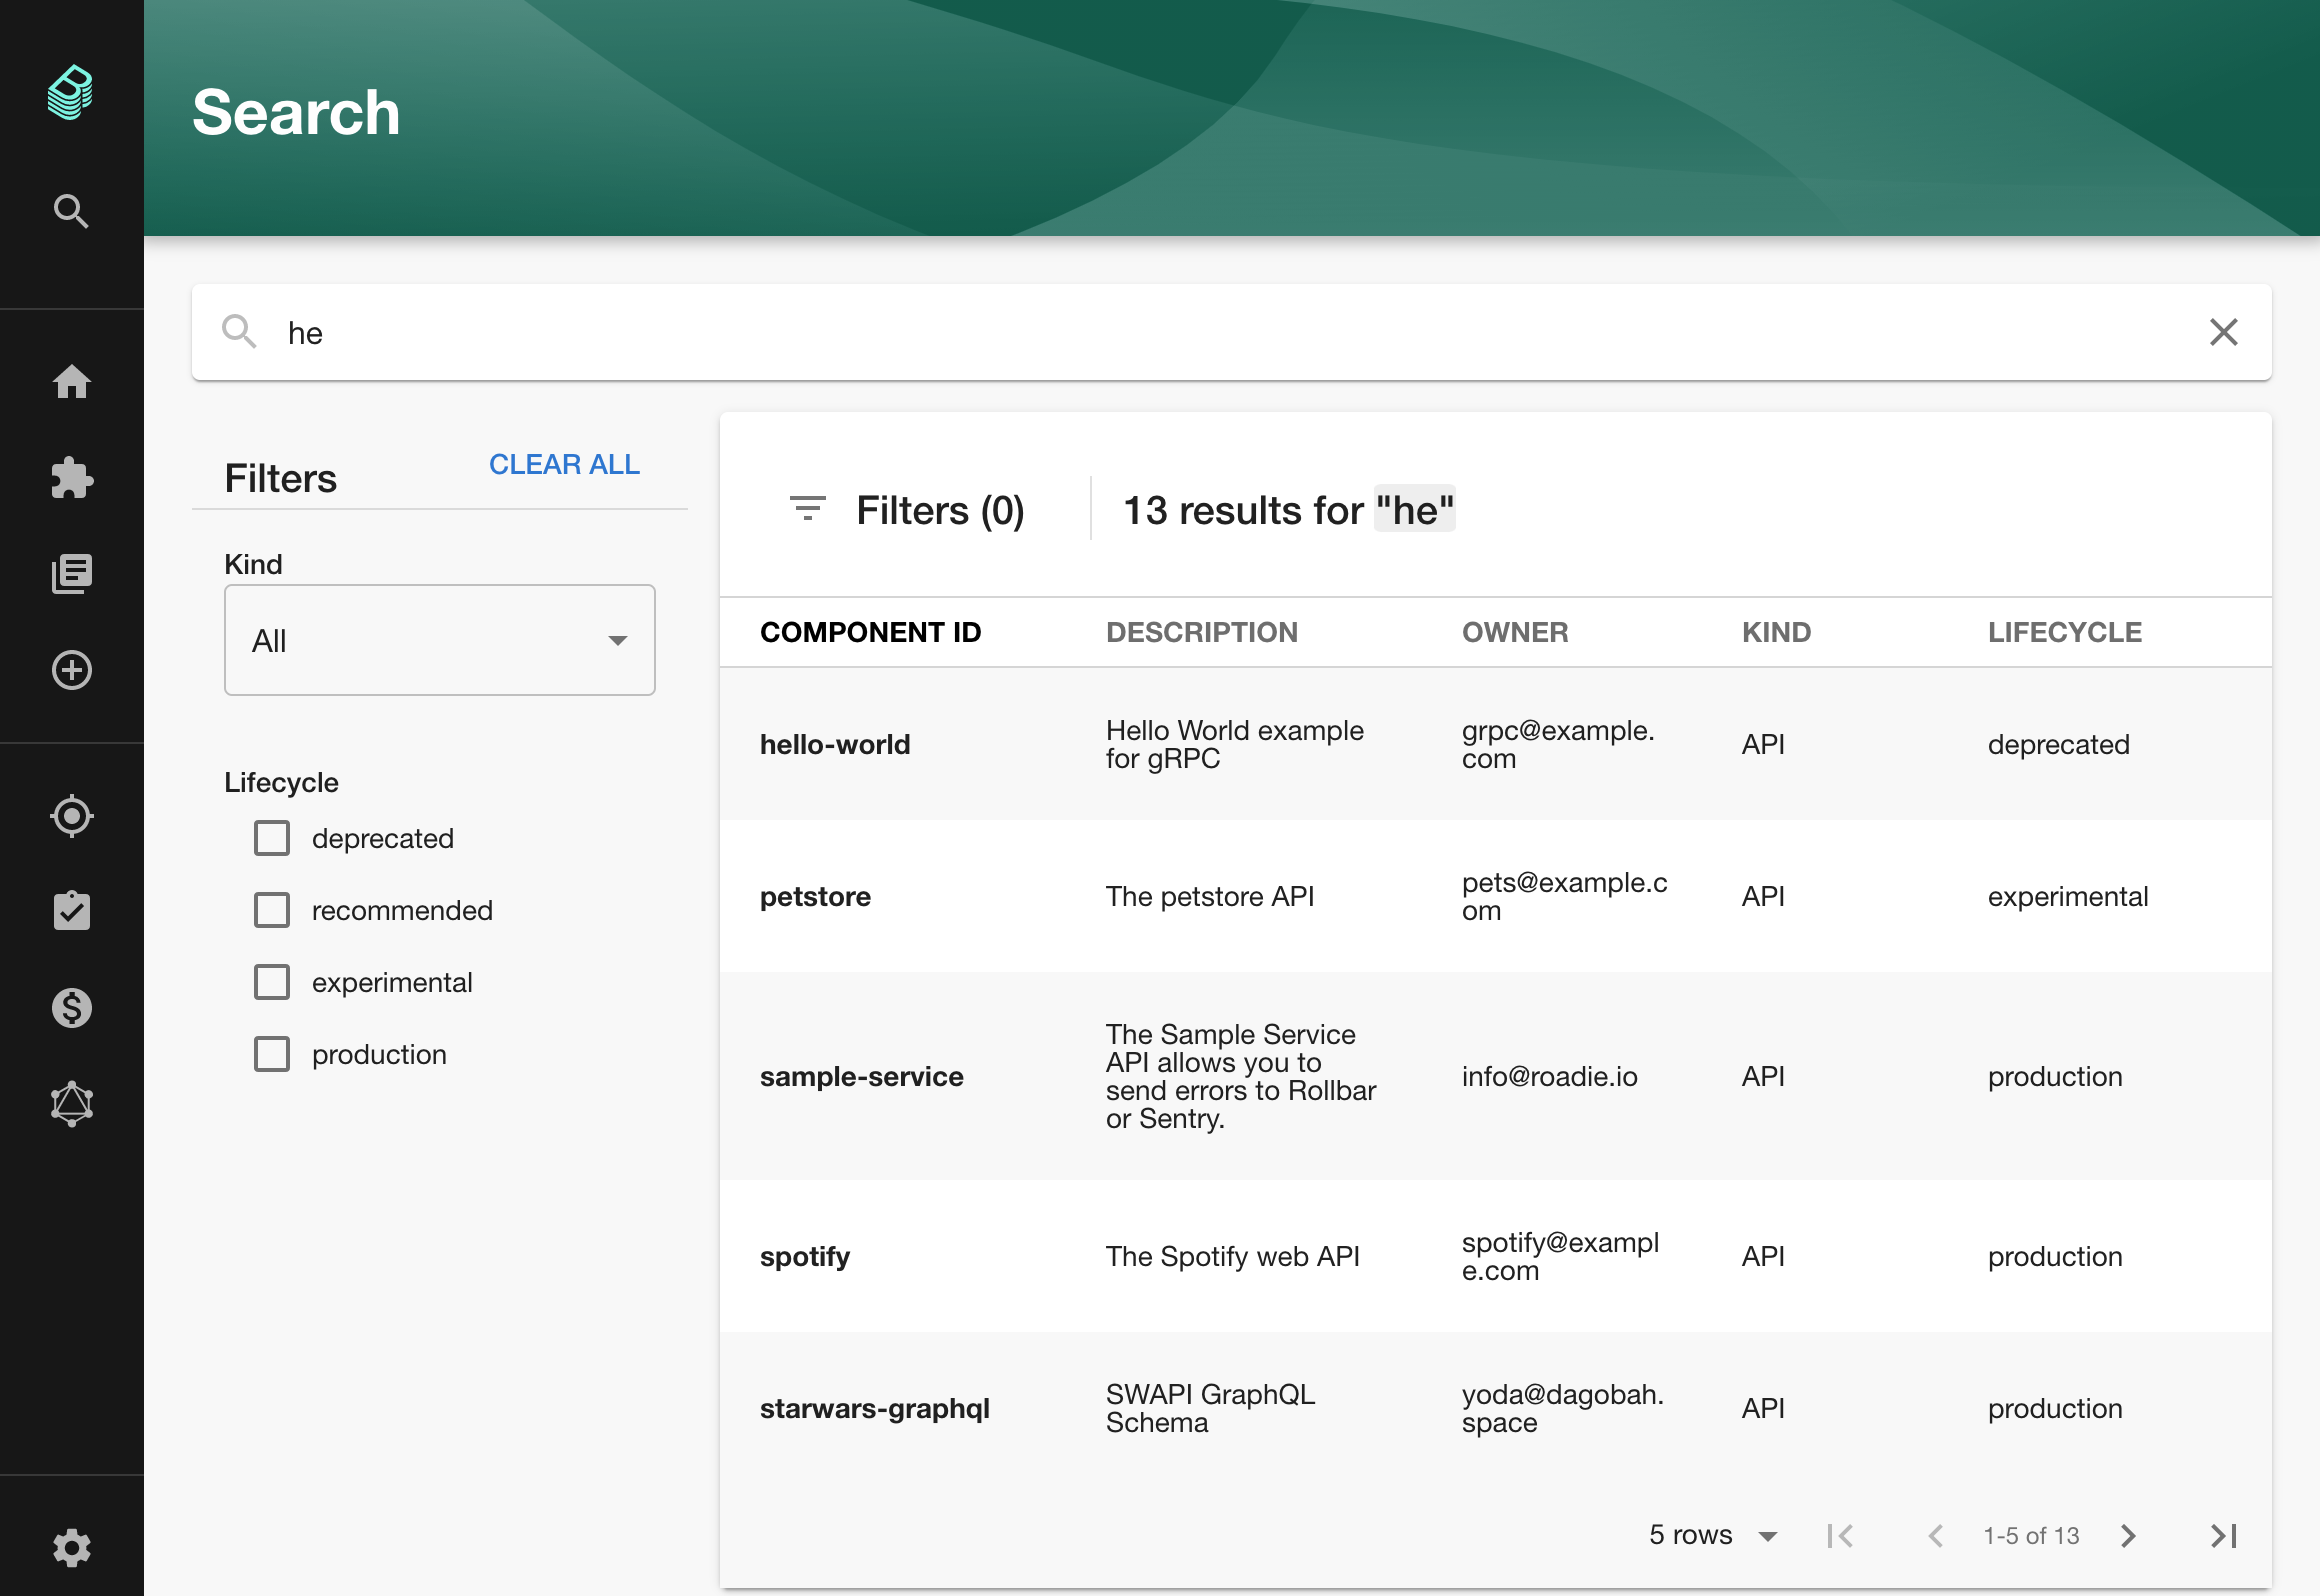The width and height of the screenshot is (2320, 1596).
Task: Open the 5 rows page-size dropdown
Action: pyautogui.click(x=1712, y=1535)
